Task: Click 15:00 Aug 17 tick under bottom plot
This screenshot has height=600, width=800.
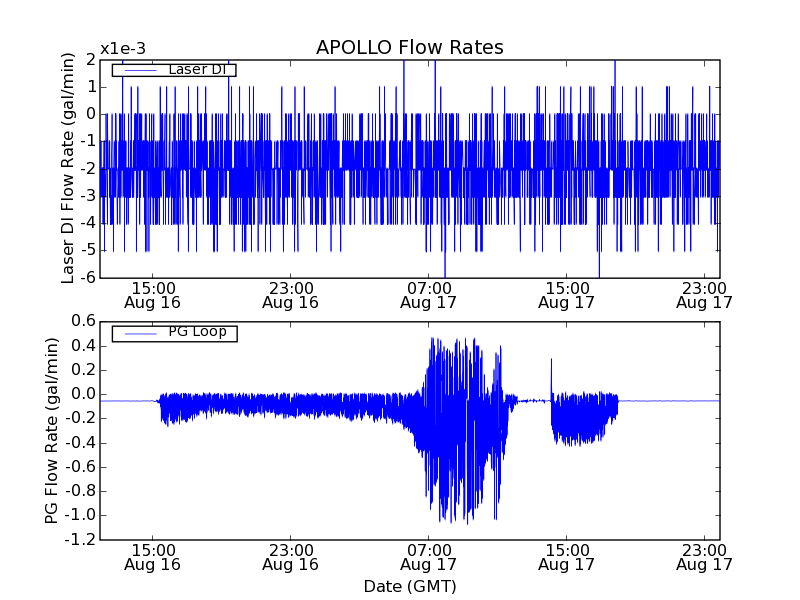Action: (x=566, y=556)
